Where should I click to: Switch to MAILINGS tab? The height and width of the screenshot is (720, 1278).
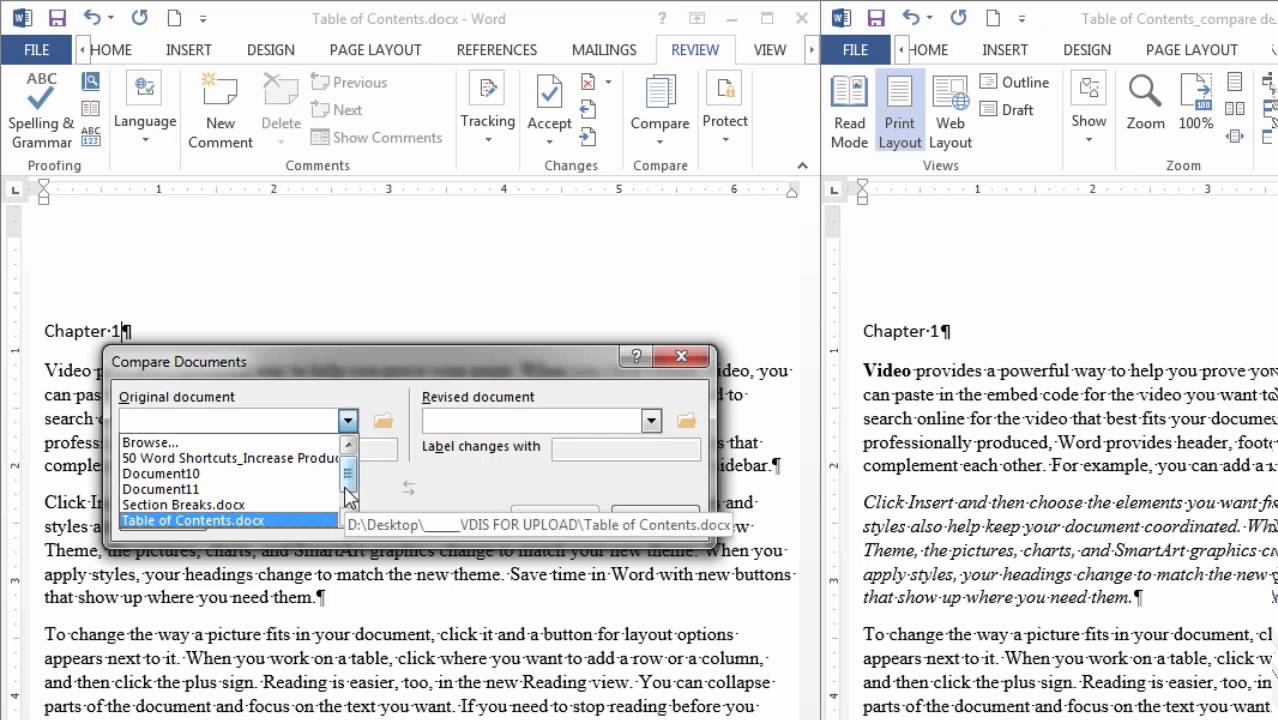[x=604, y=50]
